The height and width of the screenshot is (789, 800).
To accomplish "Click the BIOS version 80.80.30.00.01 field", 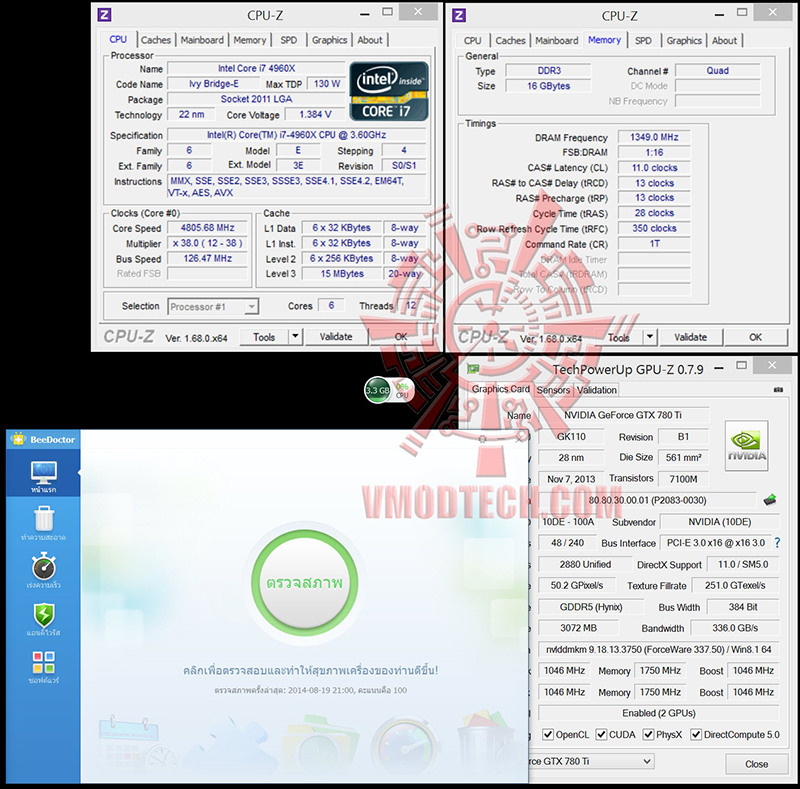I will tap(647, 500).
